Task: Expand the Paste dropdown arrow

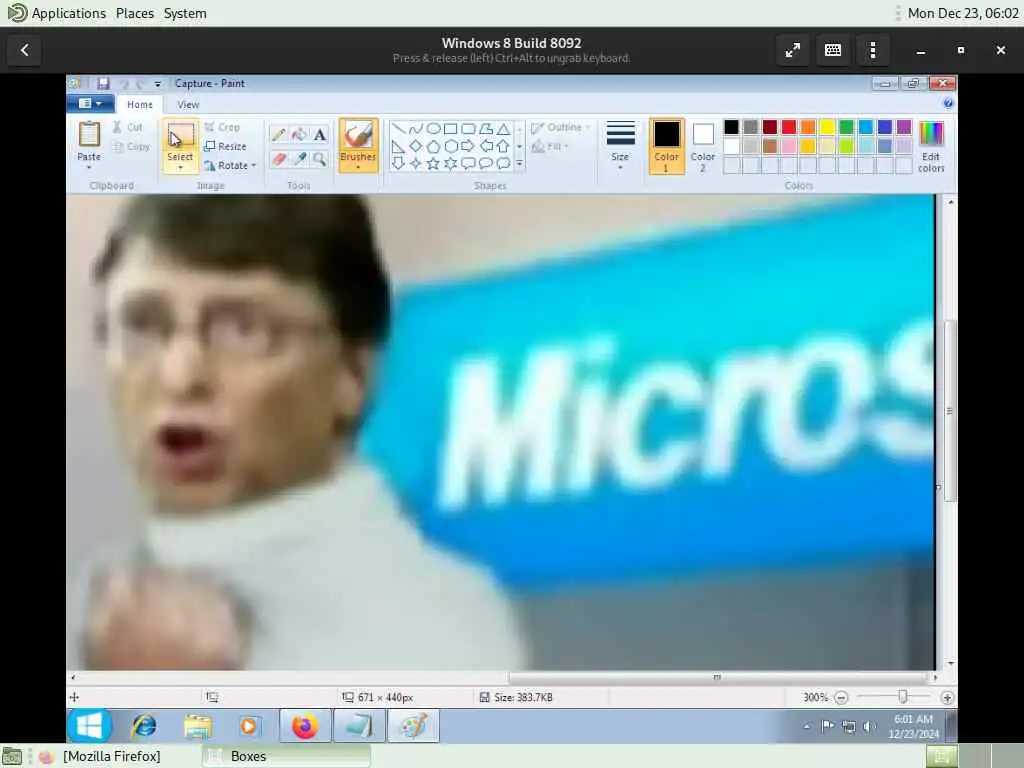Action: click(x=89, y=168)
